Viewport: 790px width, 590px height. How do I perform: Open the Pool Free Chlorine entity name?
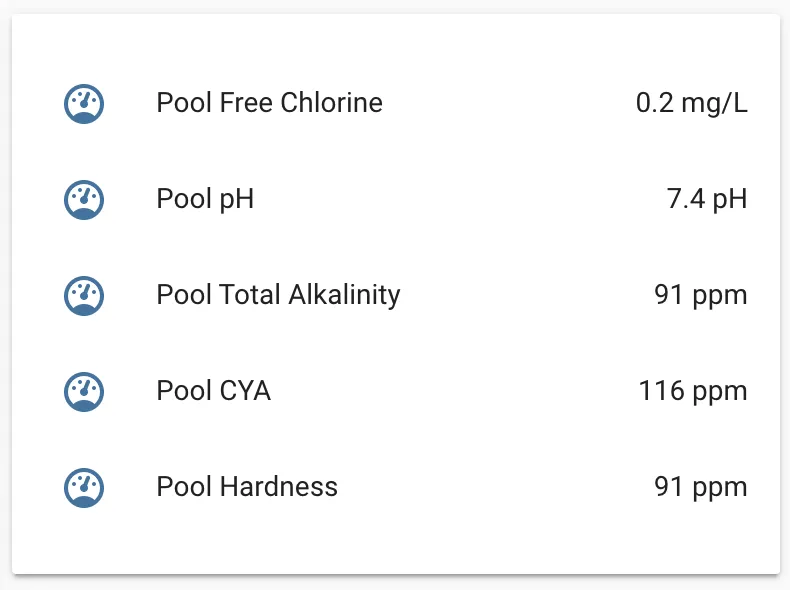[x=270, y=103]
